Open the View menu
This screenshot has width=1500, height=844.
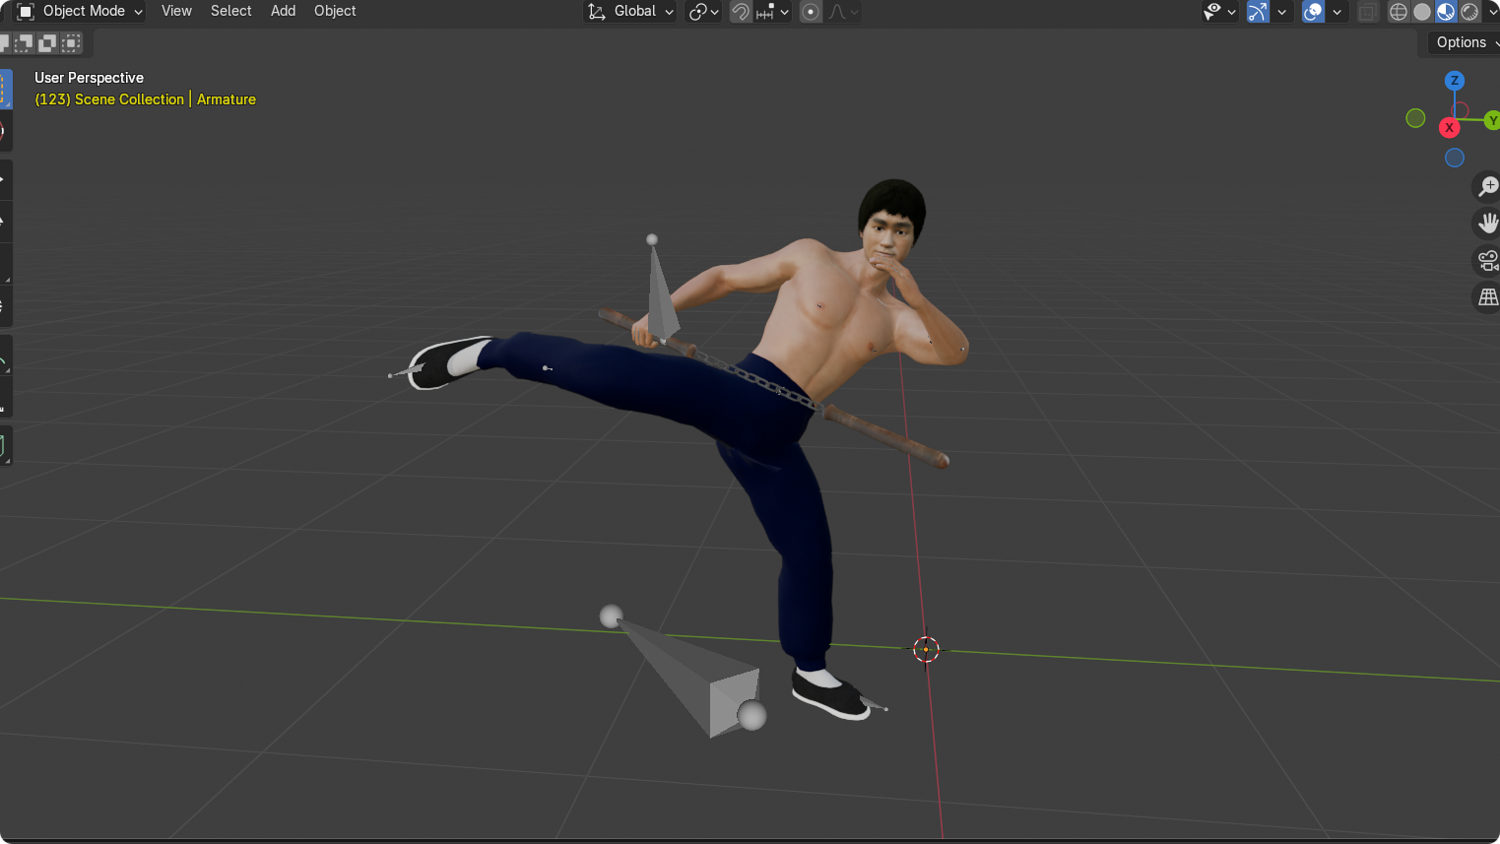[176, 11]
